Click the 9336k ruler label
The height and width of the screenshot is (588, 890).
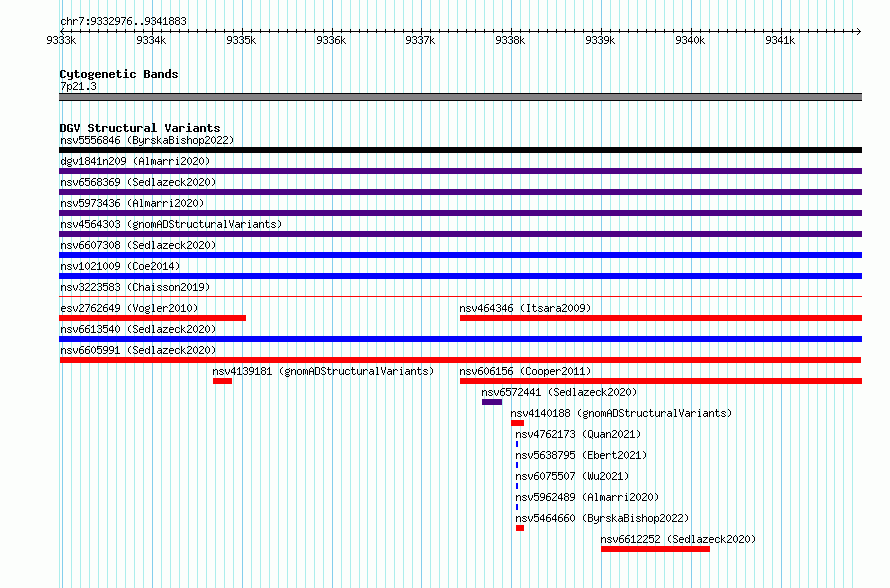pyautogui.click(x=331, y=40)
